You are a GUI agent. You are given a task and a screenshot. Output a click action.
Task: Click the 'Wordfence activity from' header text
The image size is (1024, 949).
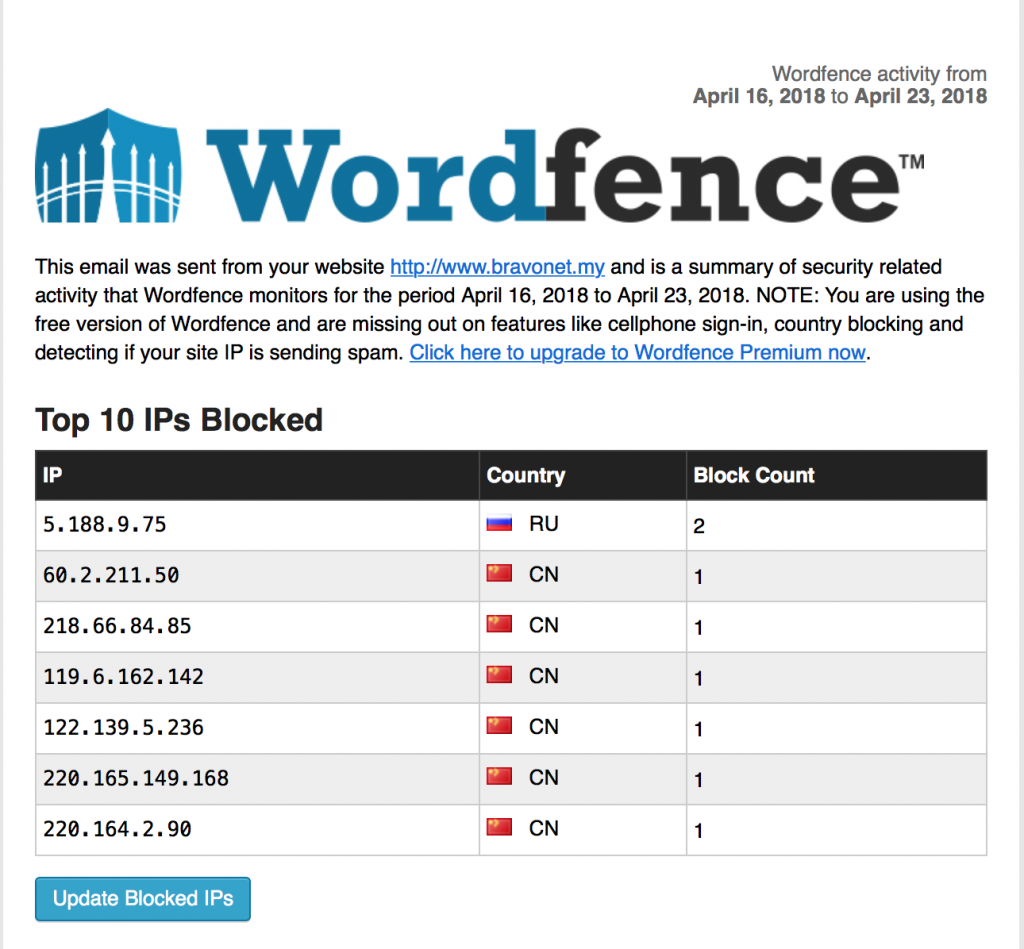coord(879,74)
